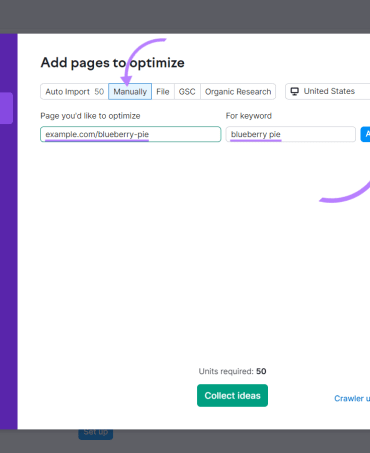Open the United States location dropdown

click(328, 91)
